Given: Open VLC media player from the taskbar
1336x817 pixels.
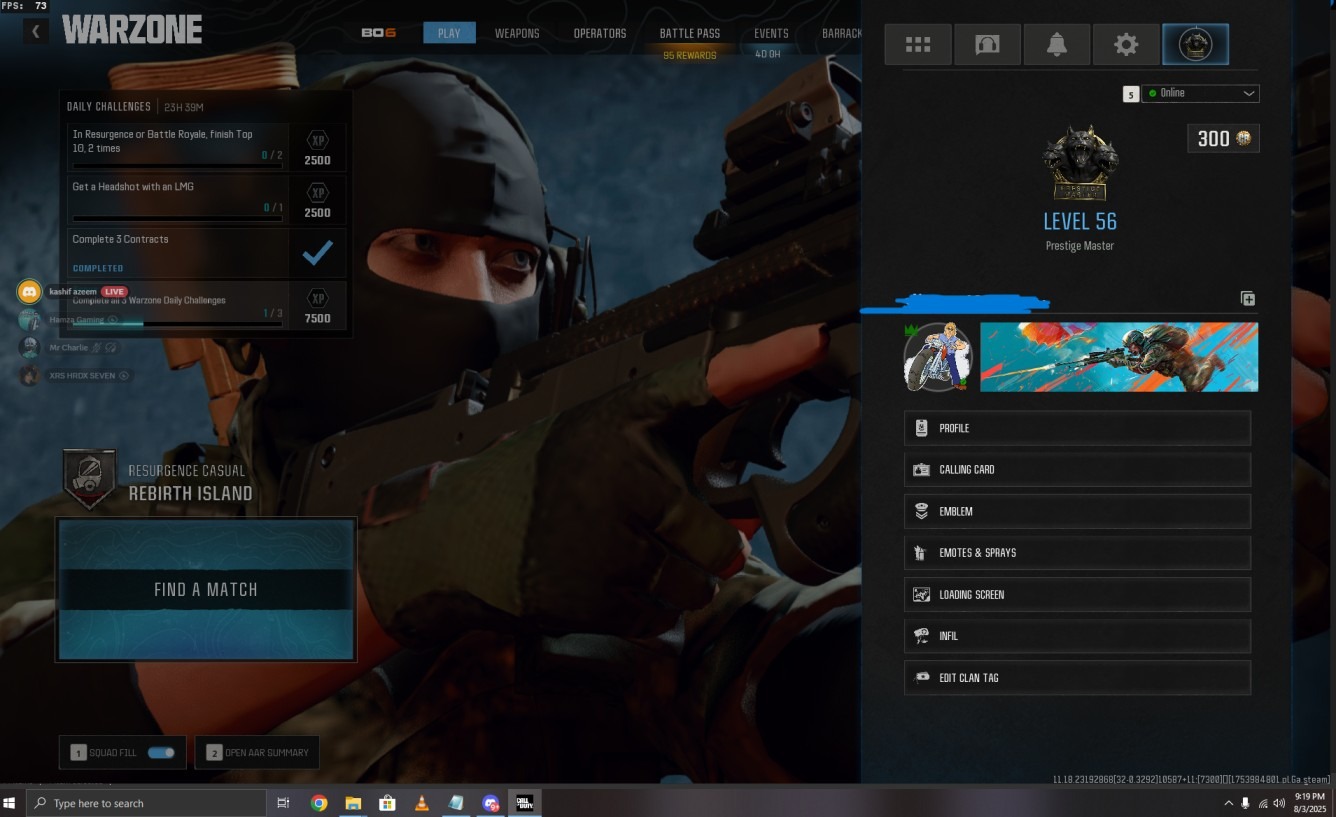Looking at the screenshot, I should pyautogui.click(x=422, y=803).
